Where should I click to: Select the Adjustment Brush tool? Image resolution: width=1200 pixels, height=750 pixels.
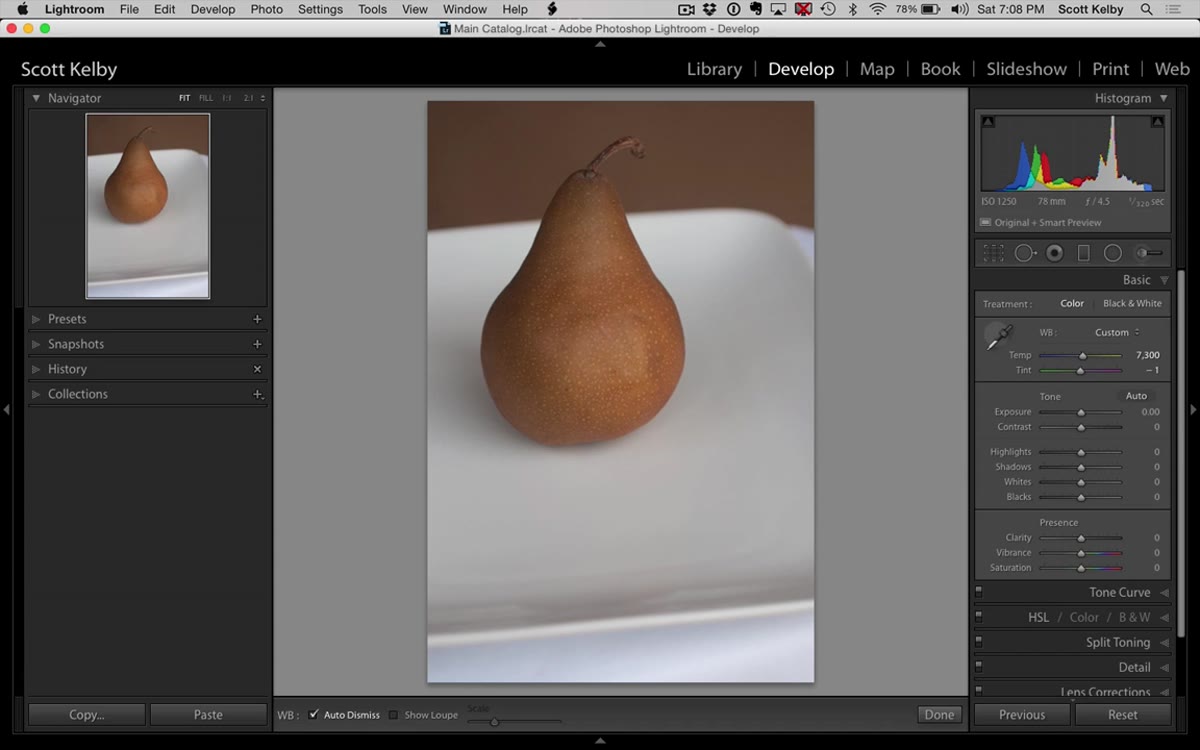1149,253
